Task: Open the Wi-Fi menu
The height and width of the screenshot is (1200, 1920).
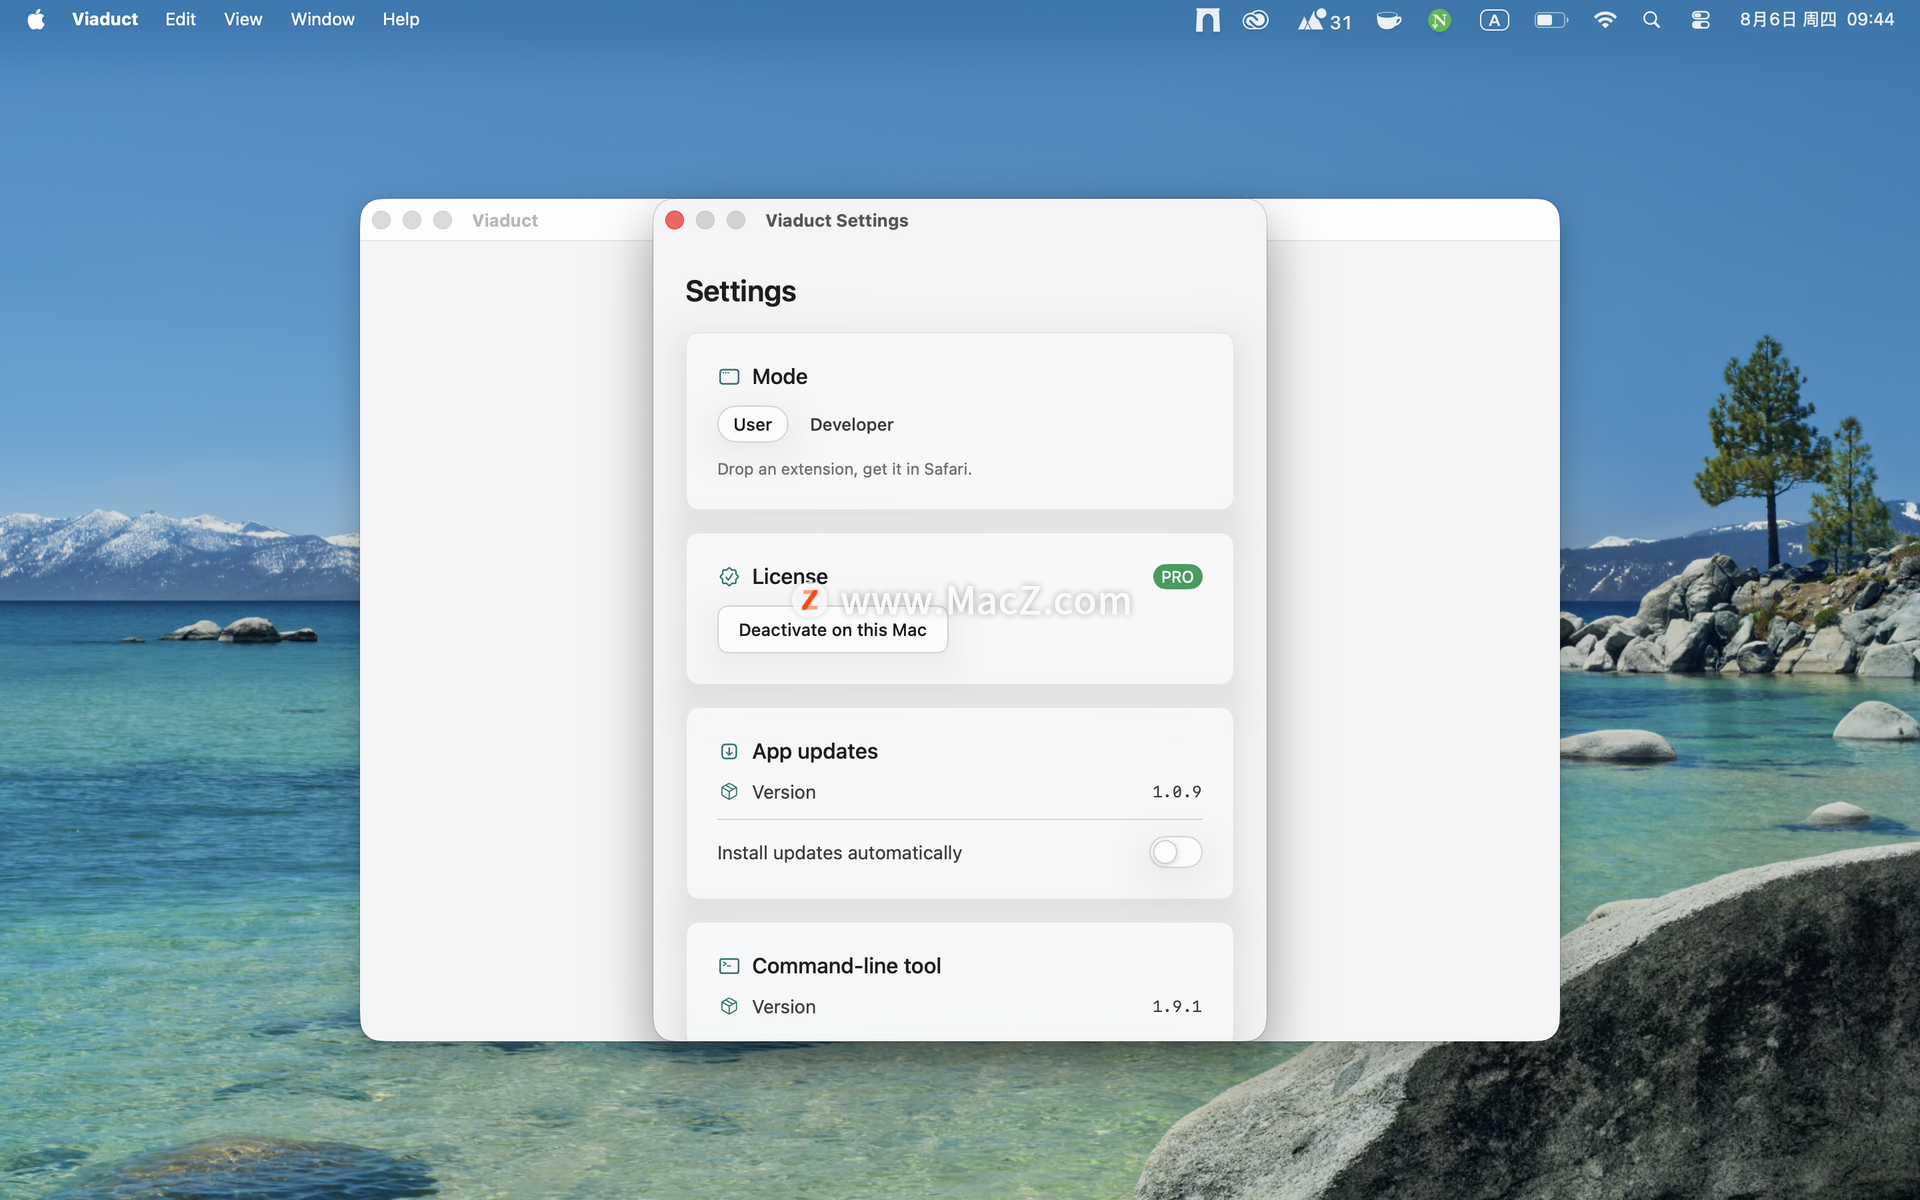Action: [x=1605, y=20]
